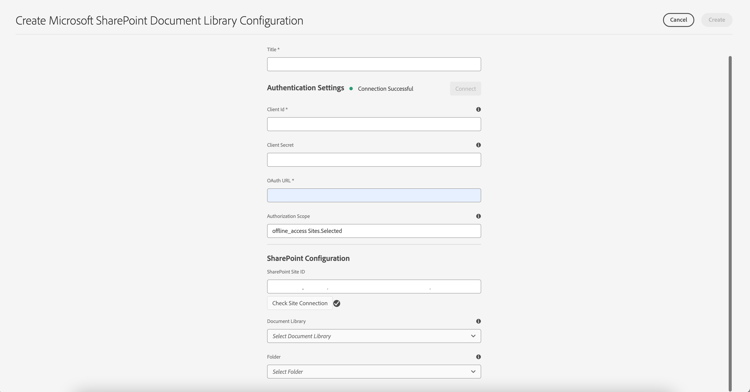Click the Client Id info icon
The width and height of the screenshot is (750, 392).
[478, 109]
